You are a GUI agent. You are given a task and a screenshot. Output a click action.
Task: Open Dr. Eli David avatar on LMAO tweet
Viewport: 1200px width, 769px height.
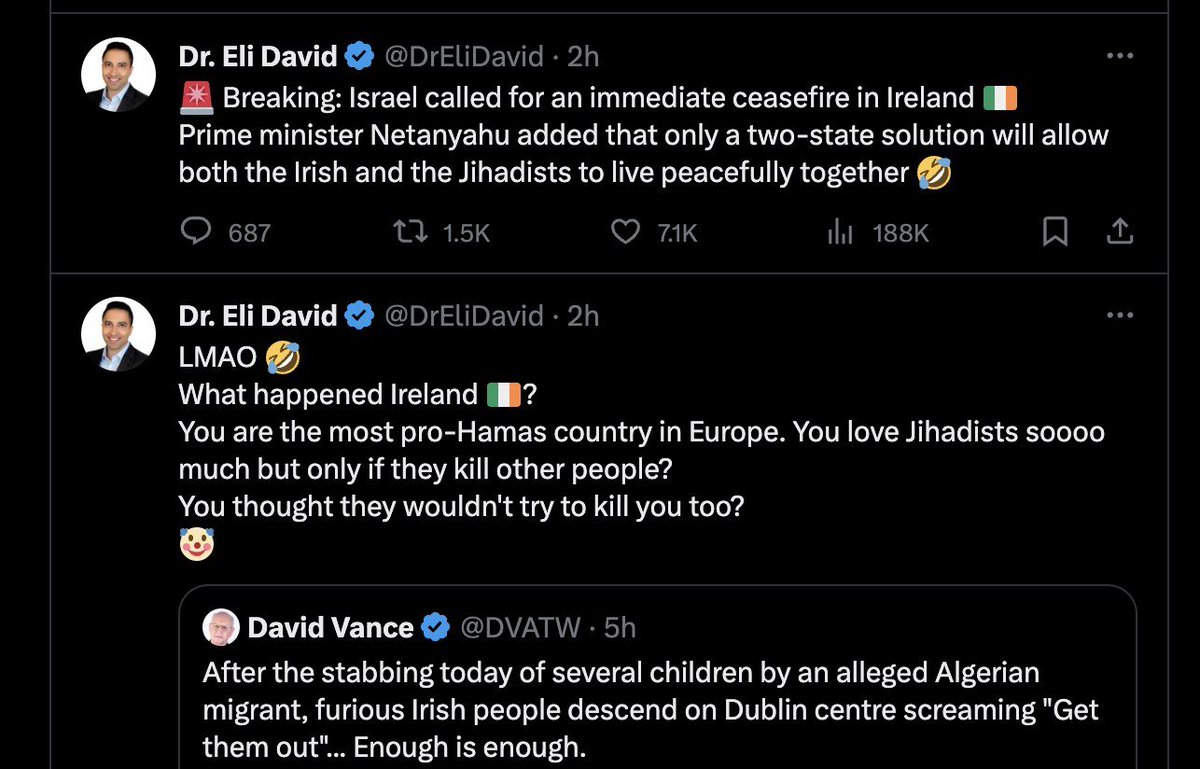coord(118,334)
